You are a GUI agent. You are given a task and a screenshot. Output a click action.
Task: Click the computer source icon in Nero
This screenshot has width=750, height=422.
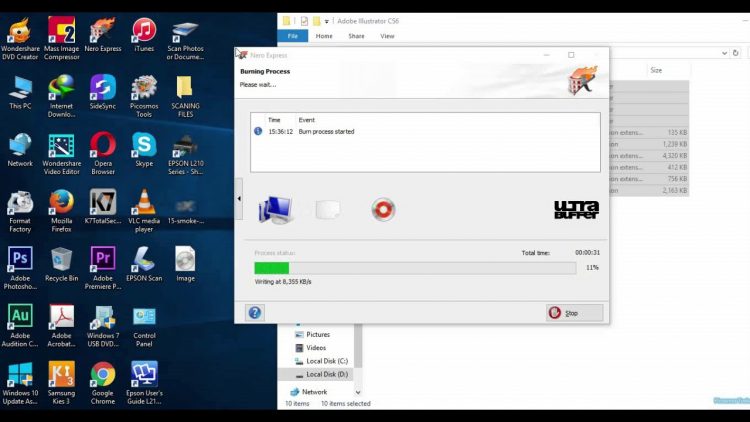[276, 210]
